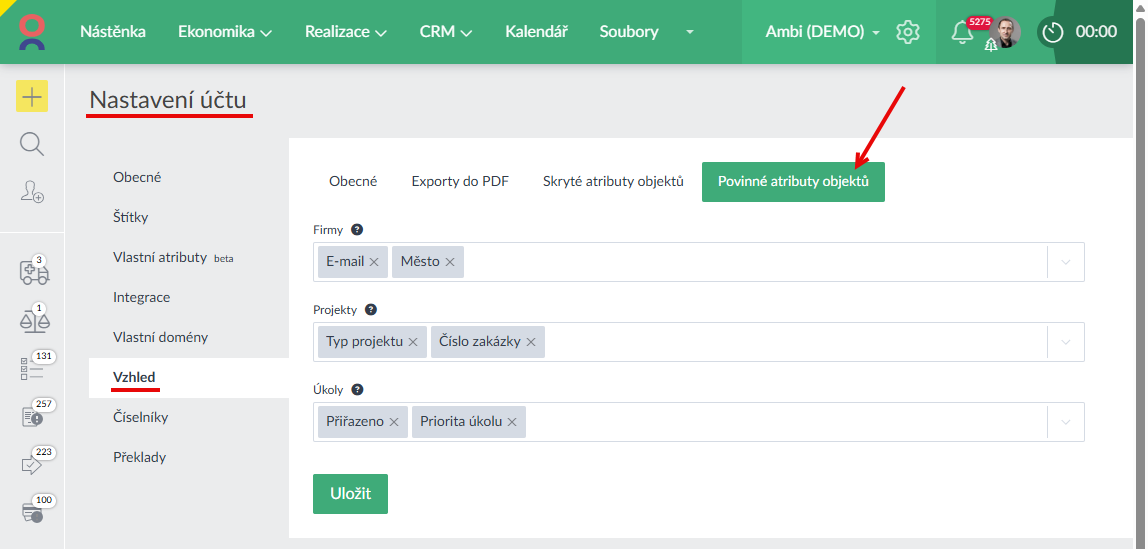This screenshot has width=1148, height=549.
Task: Switch to Skryté atributy objektů tab
Action: click(x=613, y=182)
